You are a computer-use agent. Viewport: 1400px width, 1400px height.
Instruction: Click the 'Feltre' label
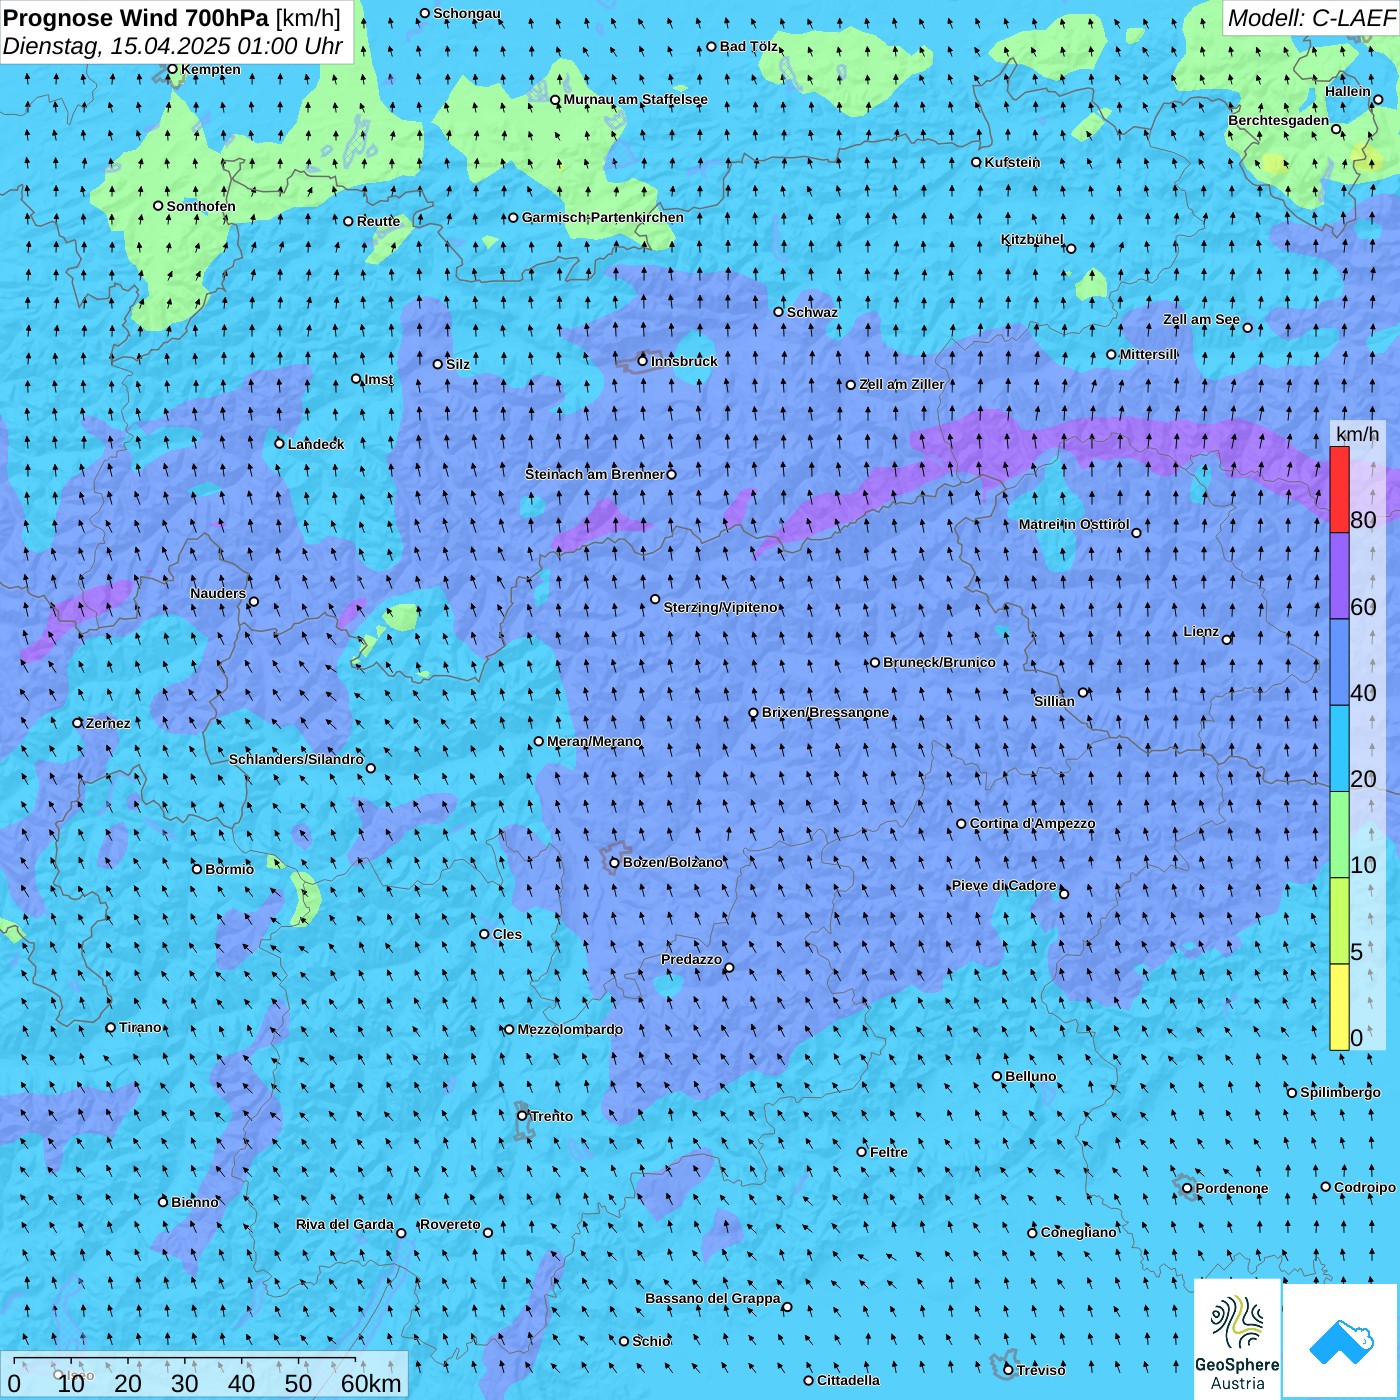pos(888,1152)
